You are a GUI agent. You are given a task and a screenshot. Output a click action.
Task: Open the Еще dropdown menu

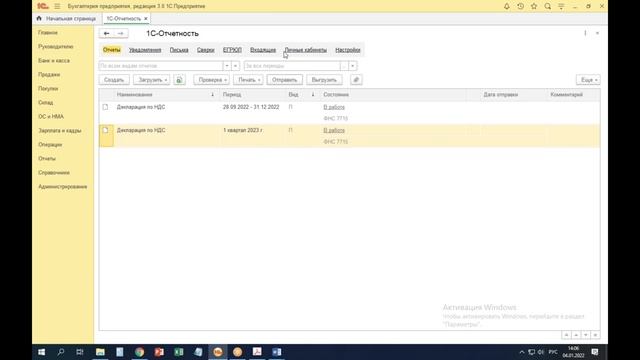(x=588, y=80)
